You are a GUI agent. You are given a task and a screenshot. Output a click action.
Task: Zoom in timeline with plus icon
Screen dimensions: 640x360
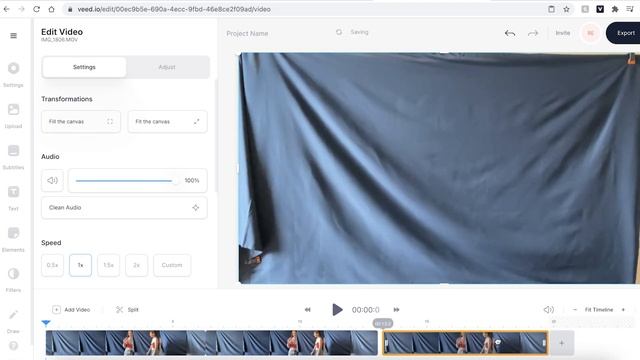(623, 309)
